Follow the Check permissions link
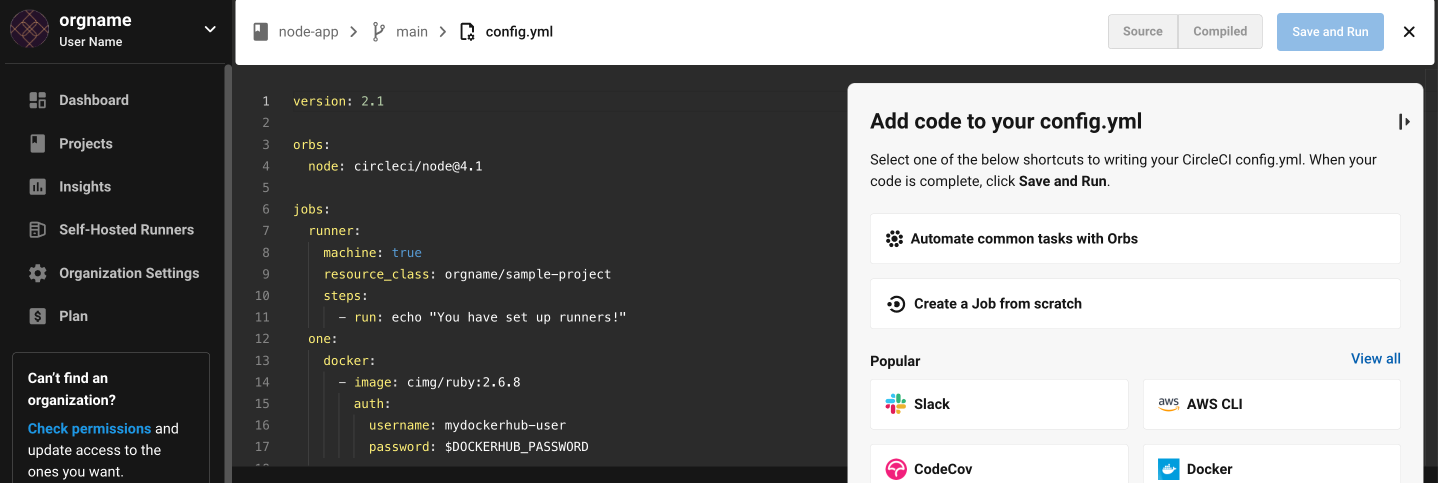Image resolution: width=1438 pixels, height=483 pixels. [90, 428]
